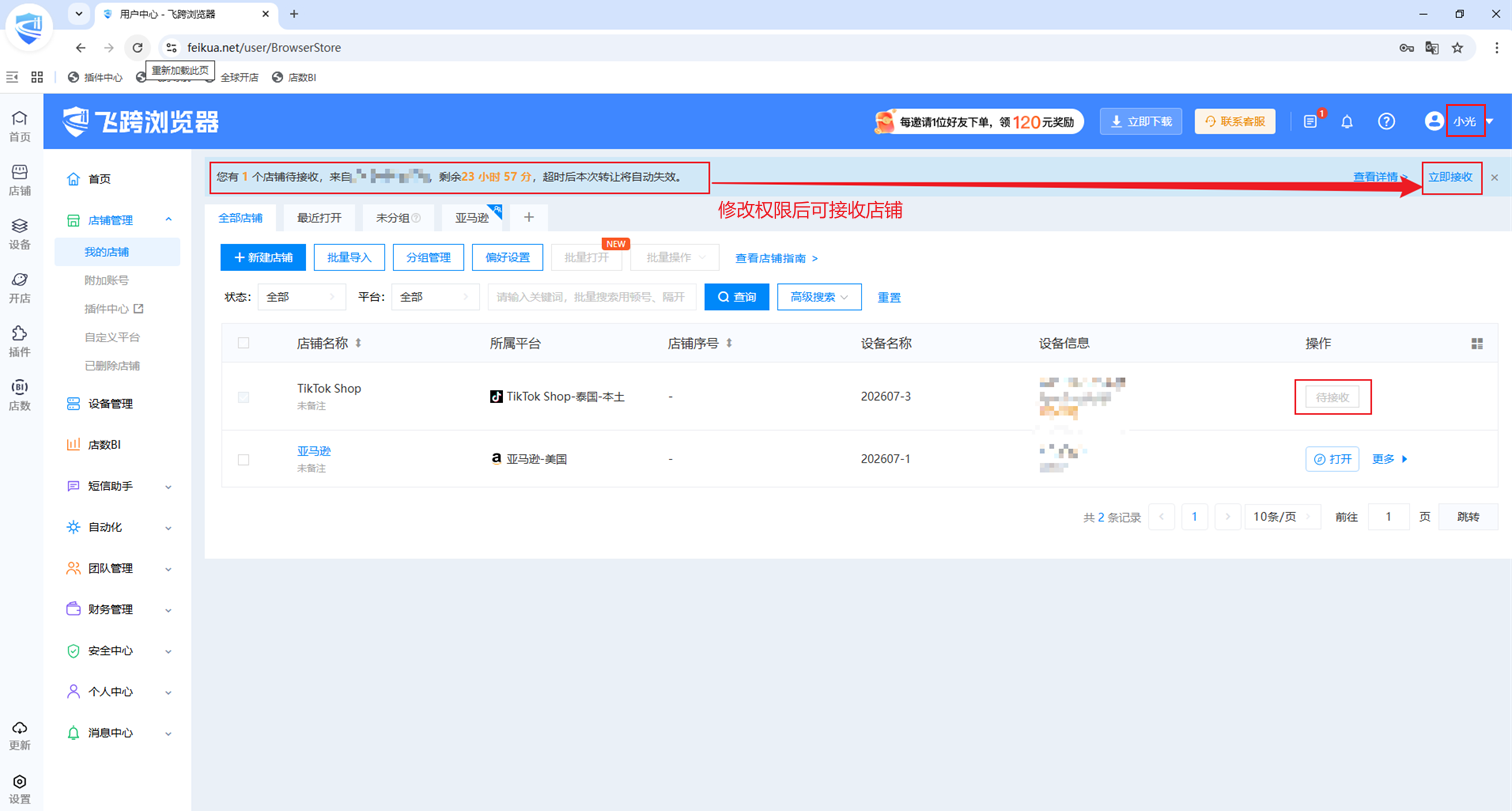The image size is (1512, 811).
Task: Select 我的店铺 in the side menu
Action: pyautogui.click(x=118, y=252)
